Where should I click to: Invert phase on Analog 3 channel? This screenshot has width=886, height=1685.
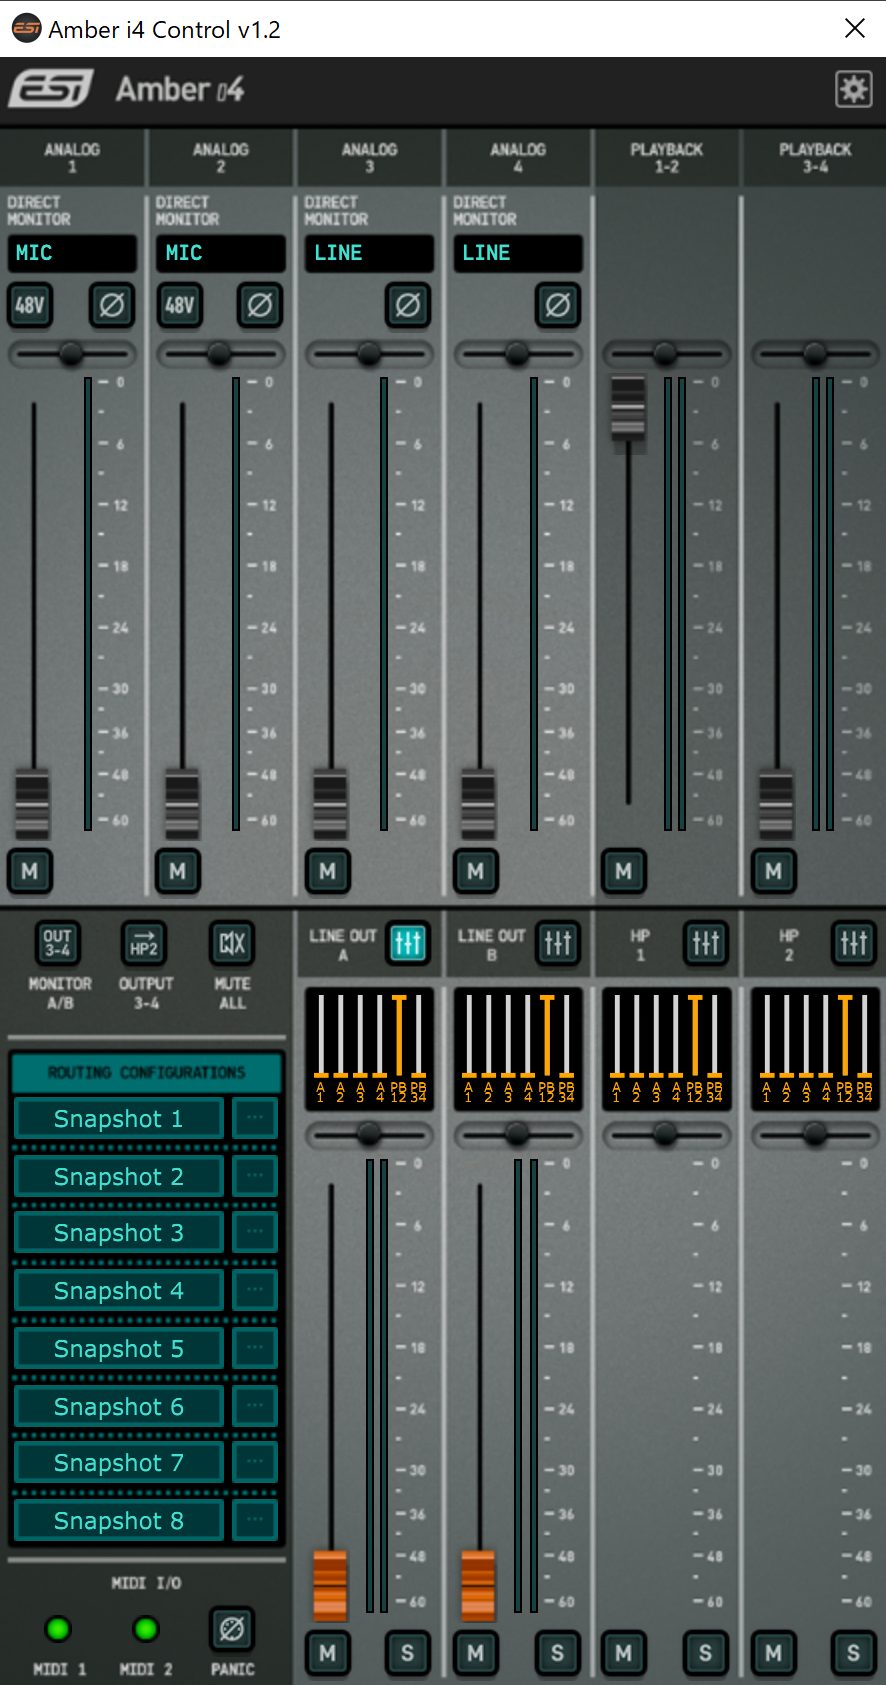[x=408, y=305]
